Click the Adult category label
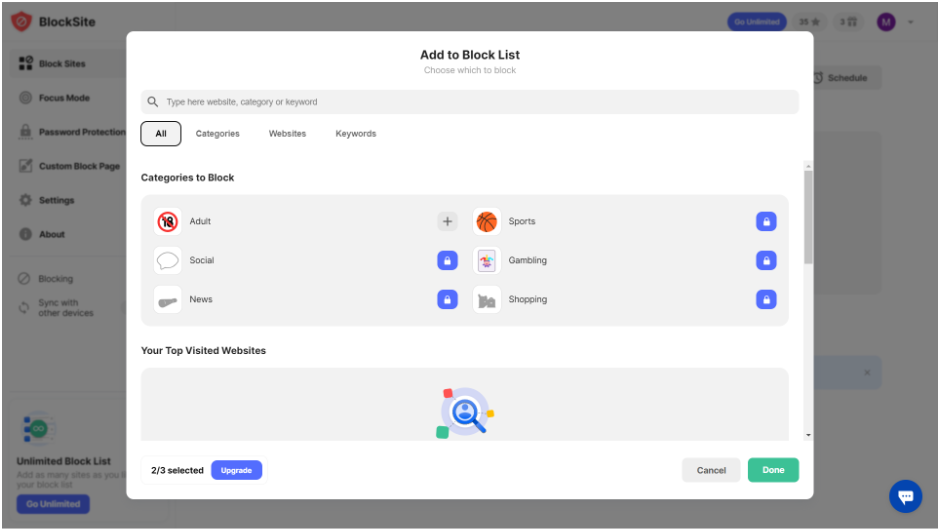The width and height of the screenshot is (940, 530). tap(200, 221)
